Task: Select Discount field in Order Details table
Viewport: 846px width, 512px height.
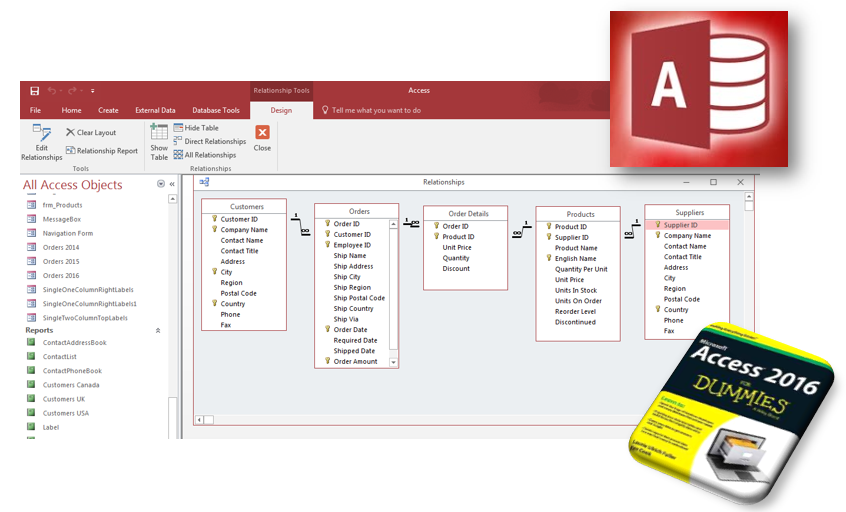Action: click(456, 268)
